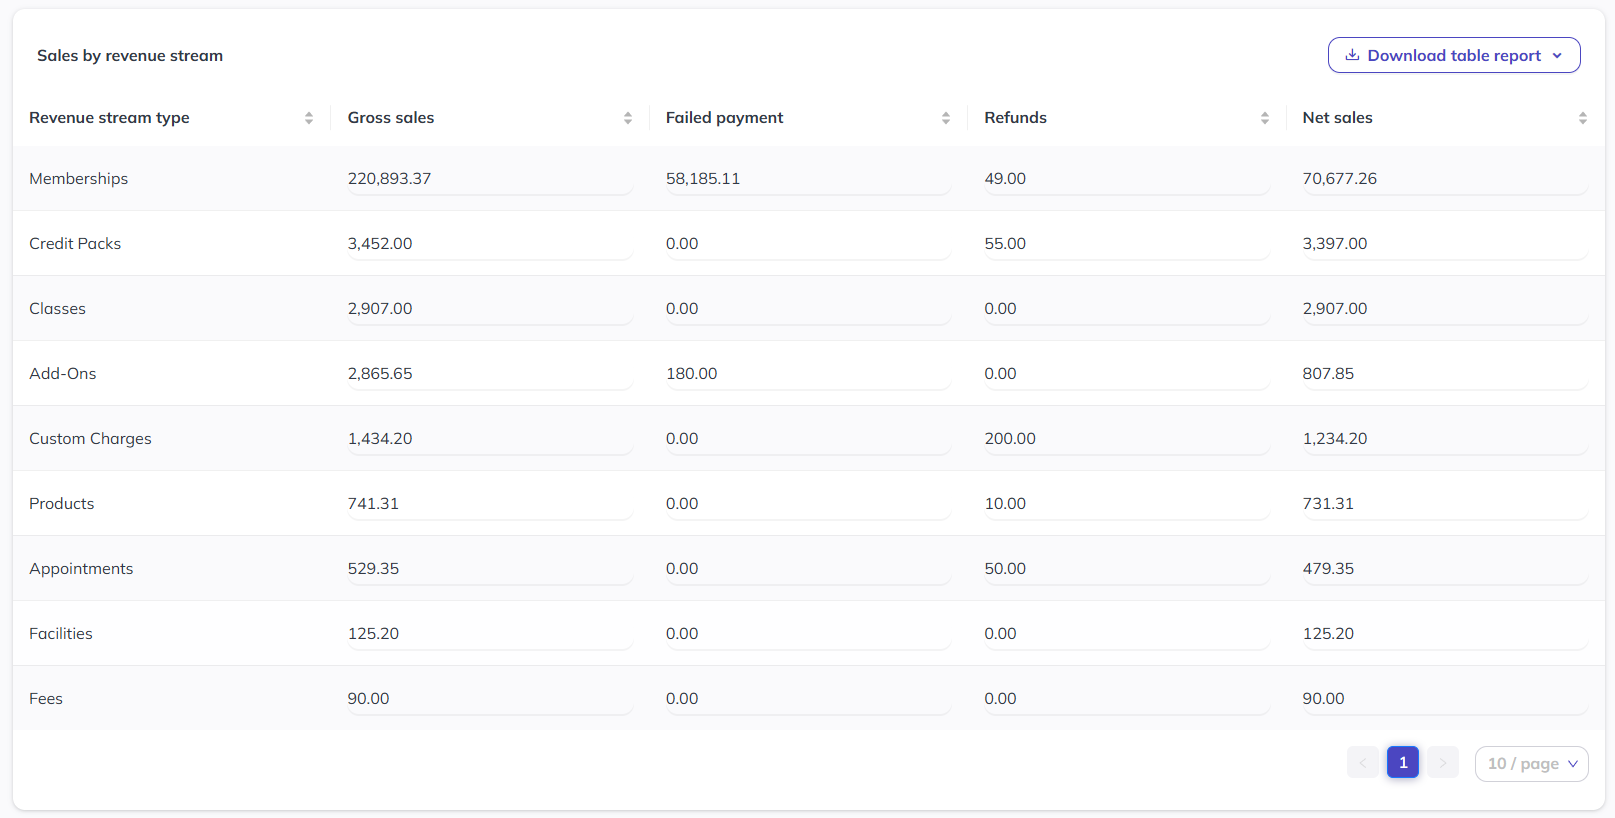
Task: Select page 1 in pagination
Action: point(1403,762)
